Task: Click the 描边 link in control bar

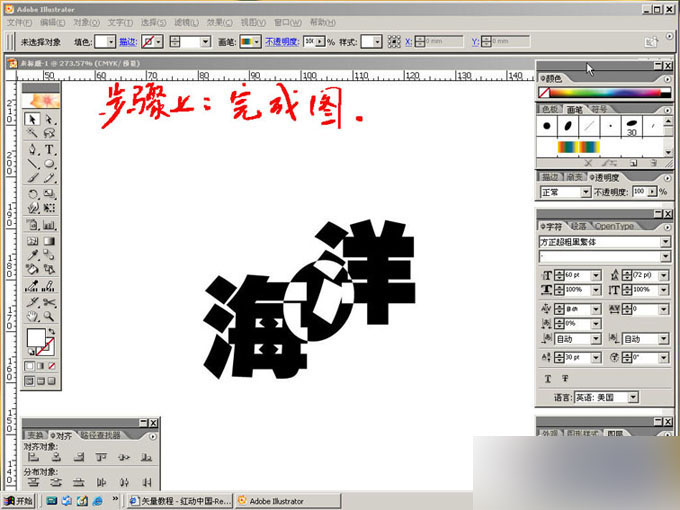Action: (128, 42)
